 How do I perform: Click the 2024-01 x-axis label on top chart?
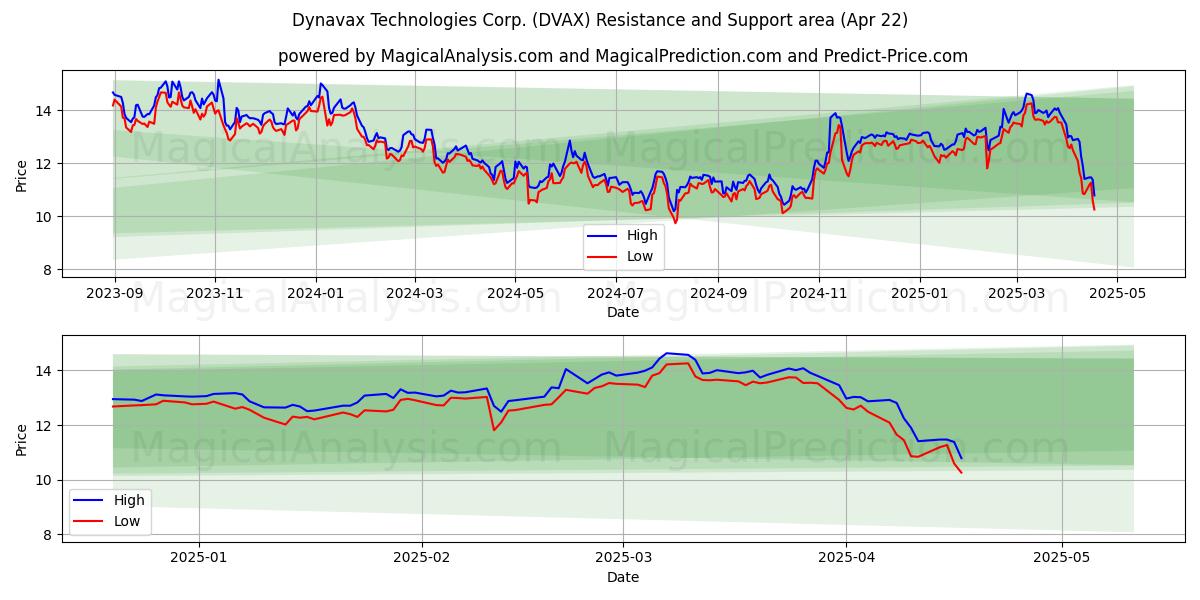tap(316, 294)
